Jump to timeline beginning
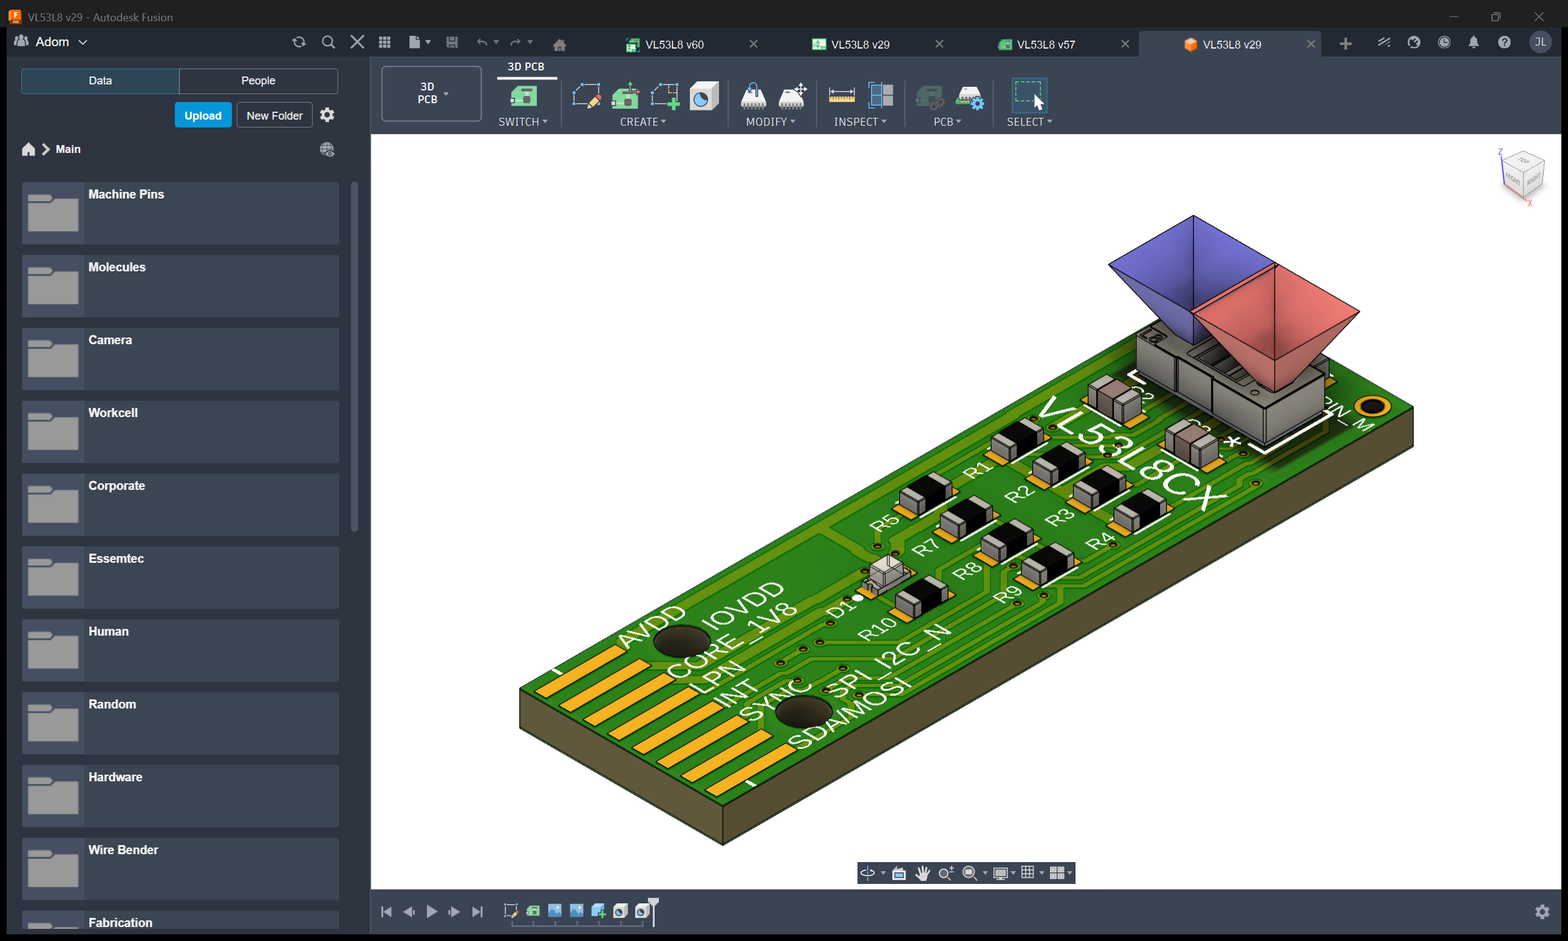This screenshot has width=1568, height=941. tap(386, 912)
